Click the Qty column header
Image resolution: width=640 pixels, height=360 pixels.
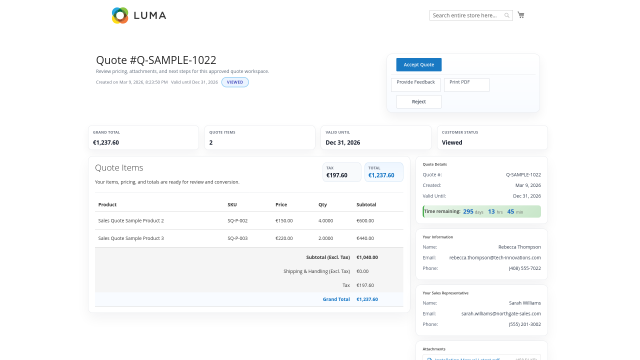point(323,204)
